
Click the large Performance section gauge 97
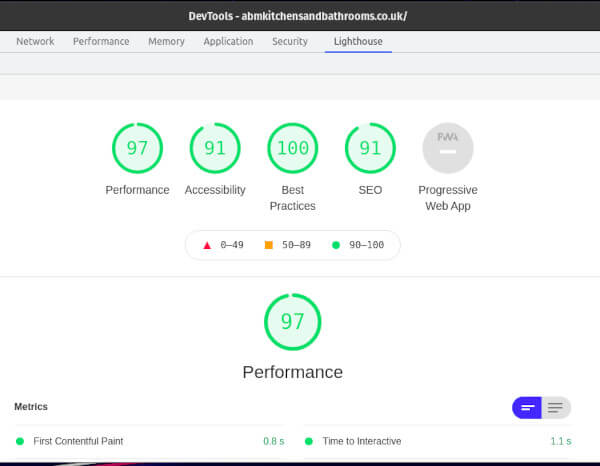[293, 322]
